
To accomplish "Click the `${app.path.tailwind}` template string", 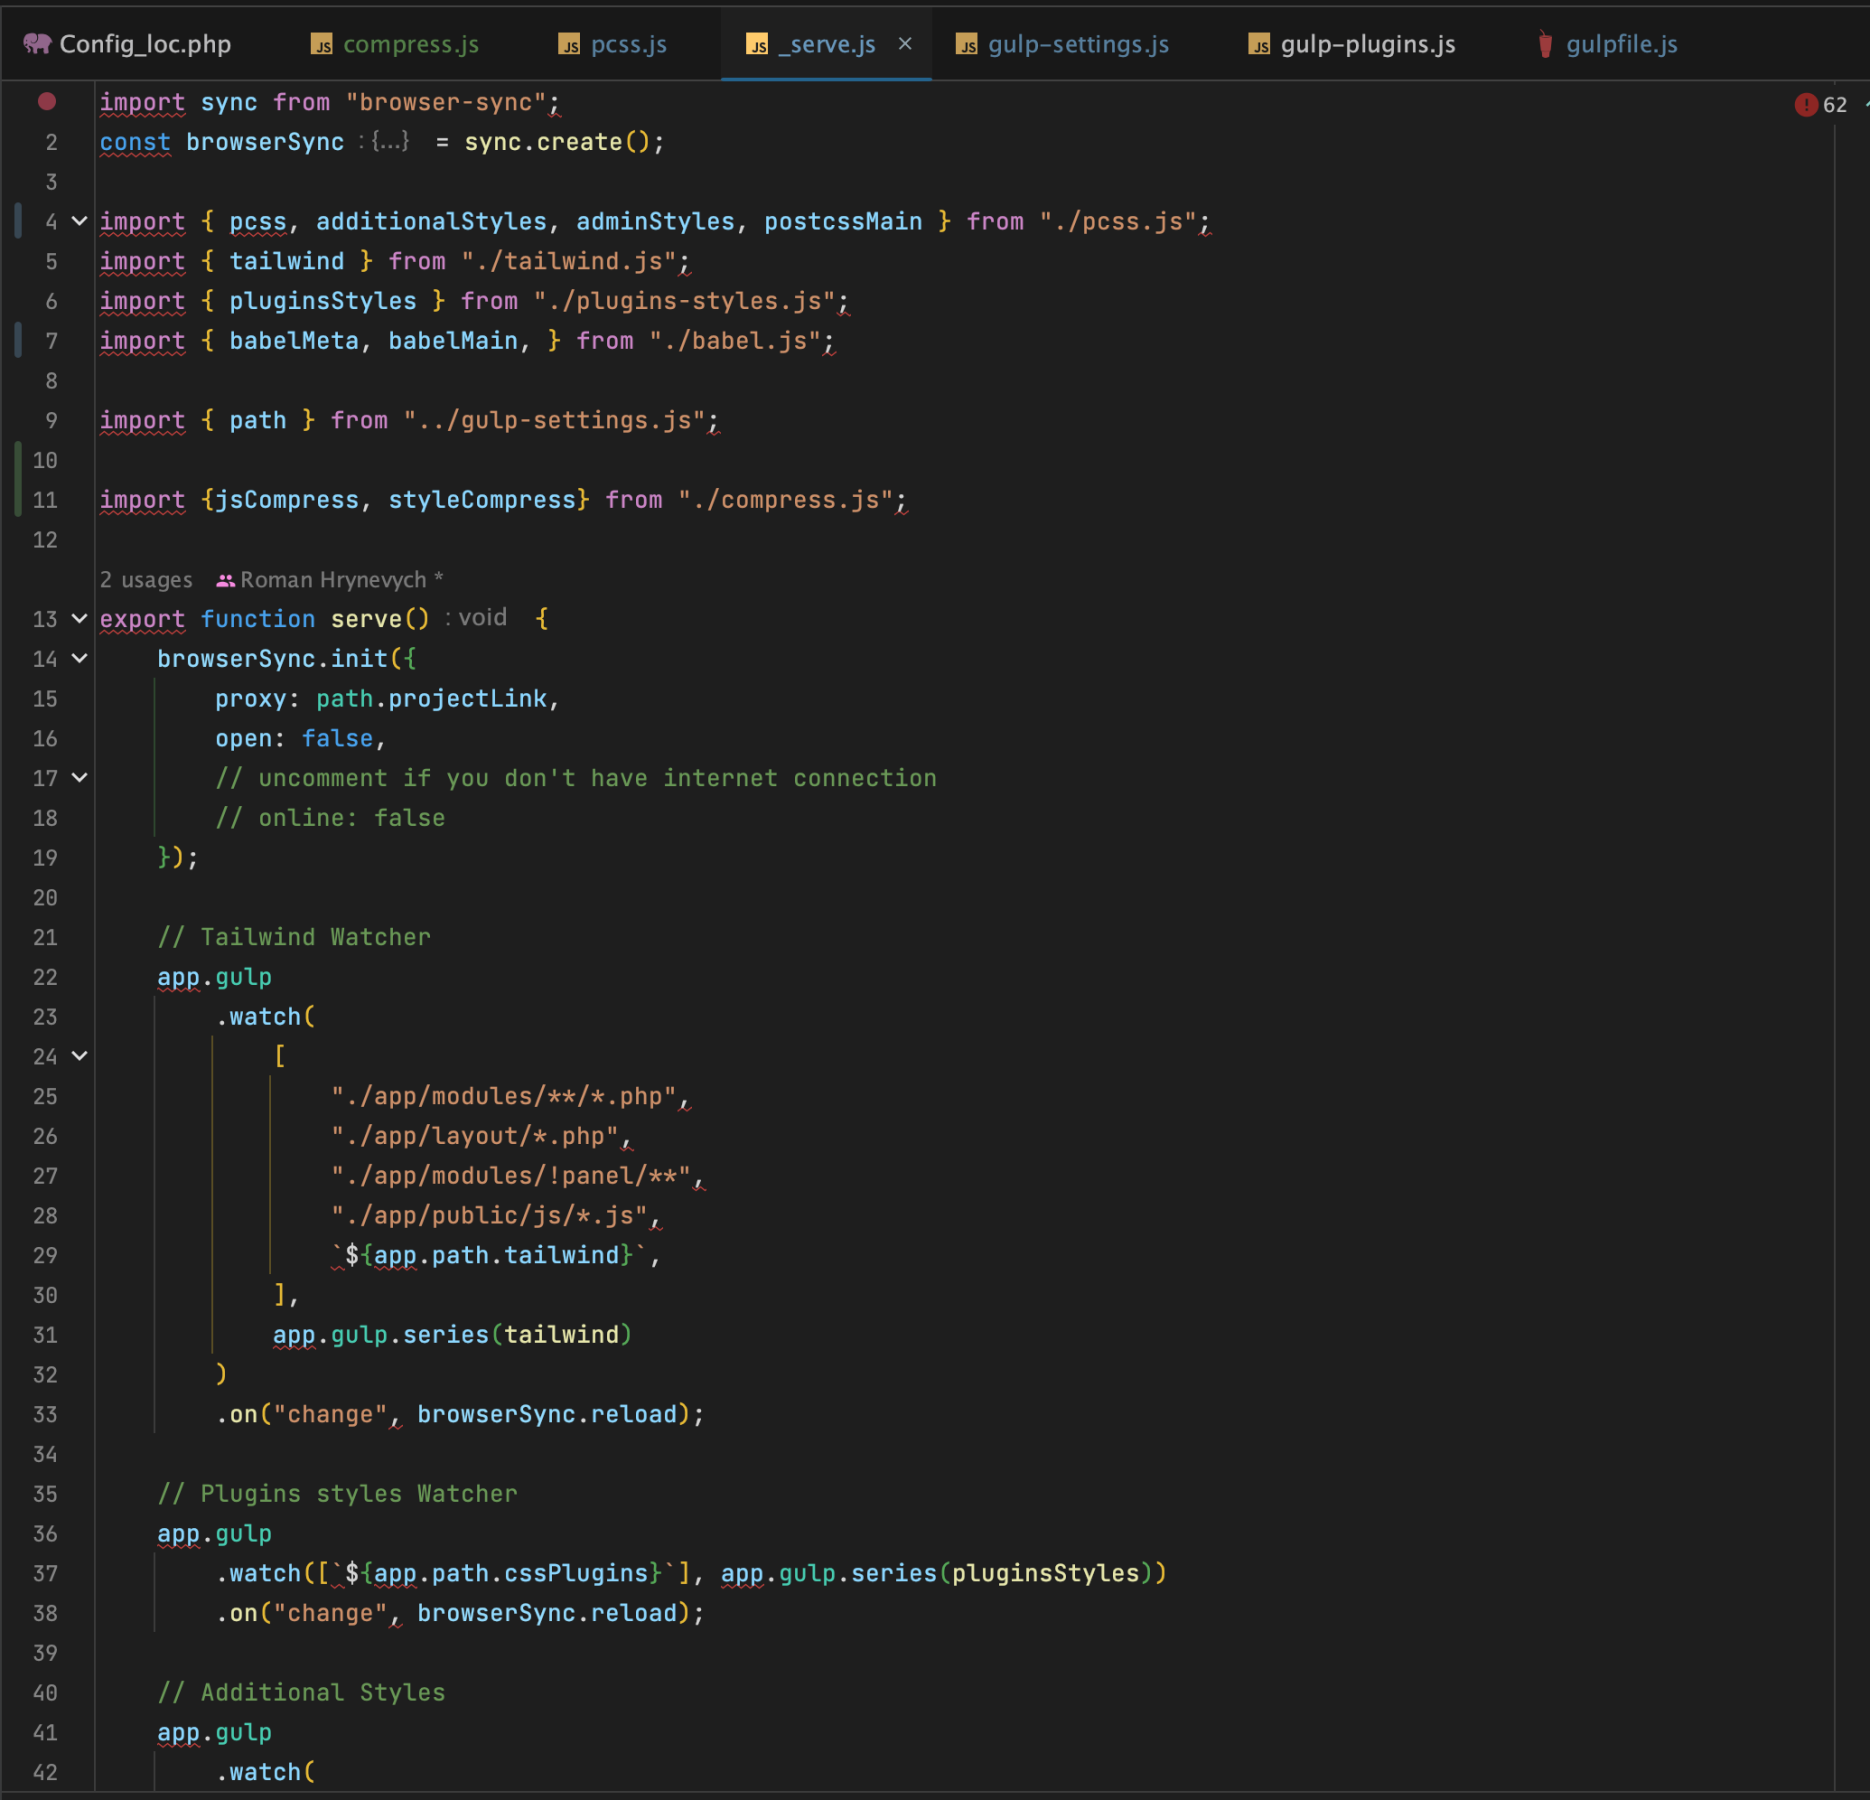I will click(489, 1255).
